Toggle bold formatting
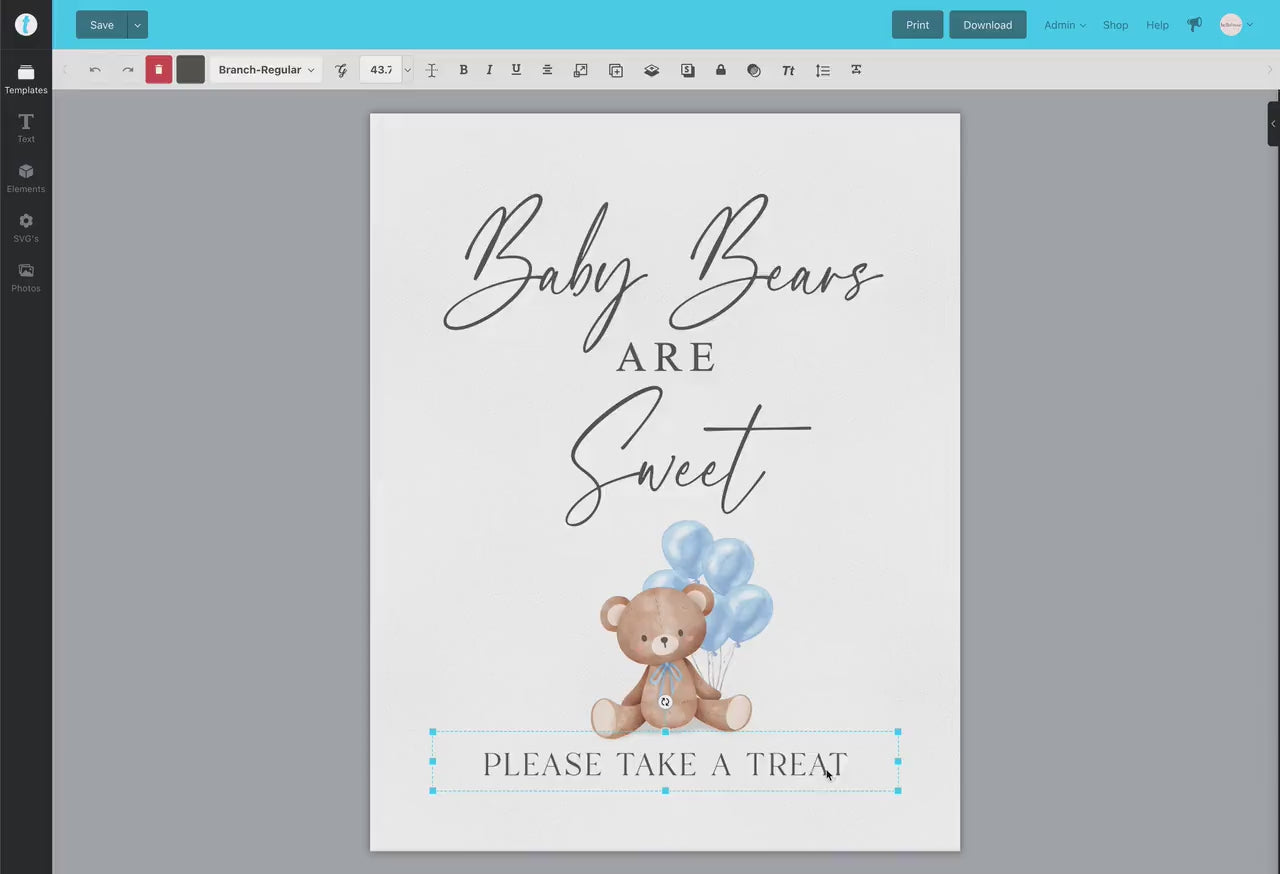Viewport: 1280px width, 874px height. (x=463, y=70)
